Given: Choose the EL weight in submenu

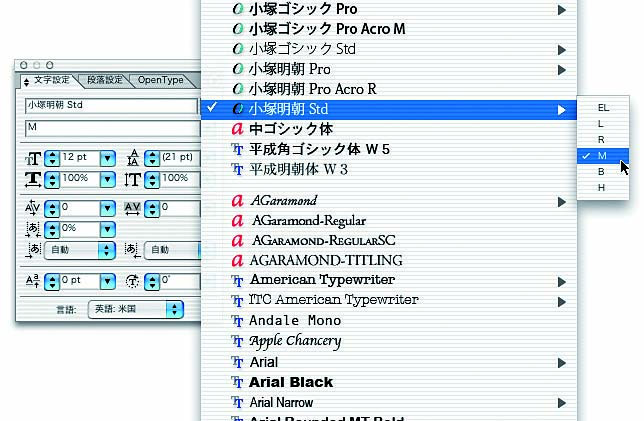Looking at the screenshot, I should pos(603,108).
